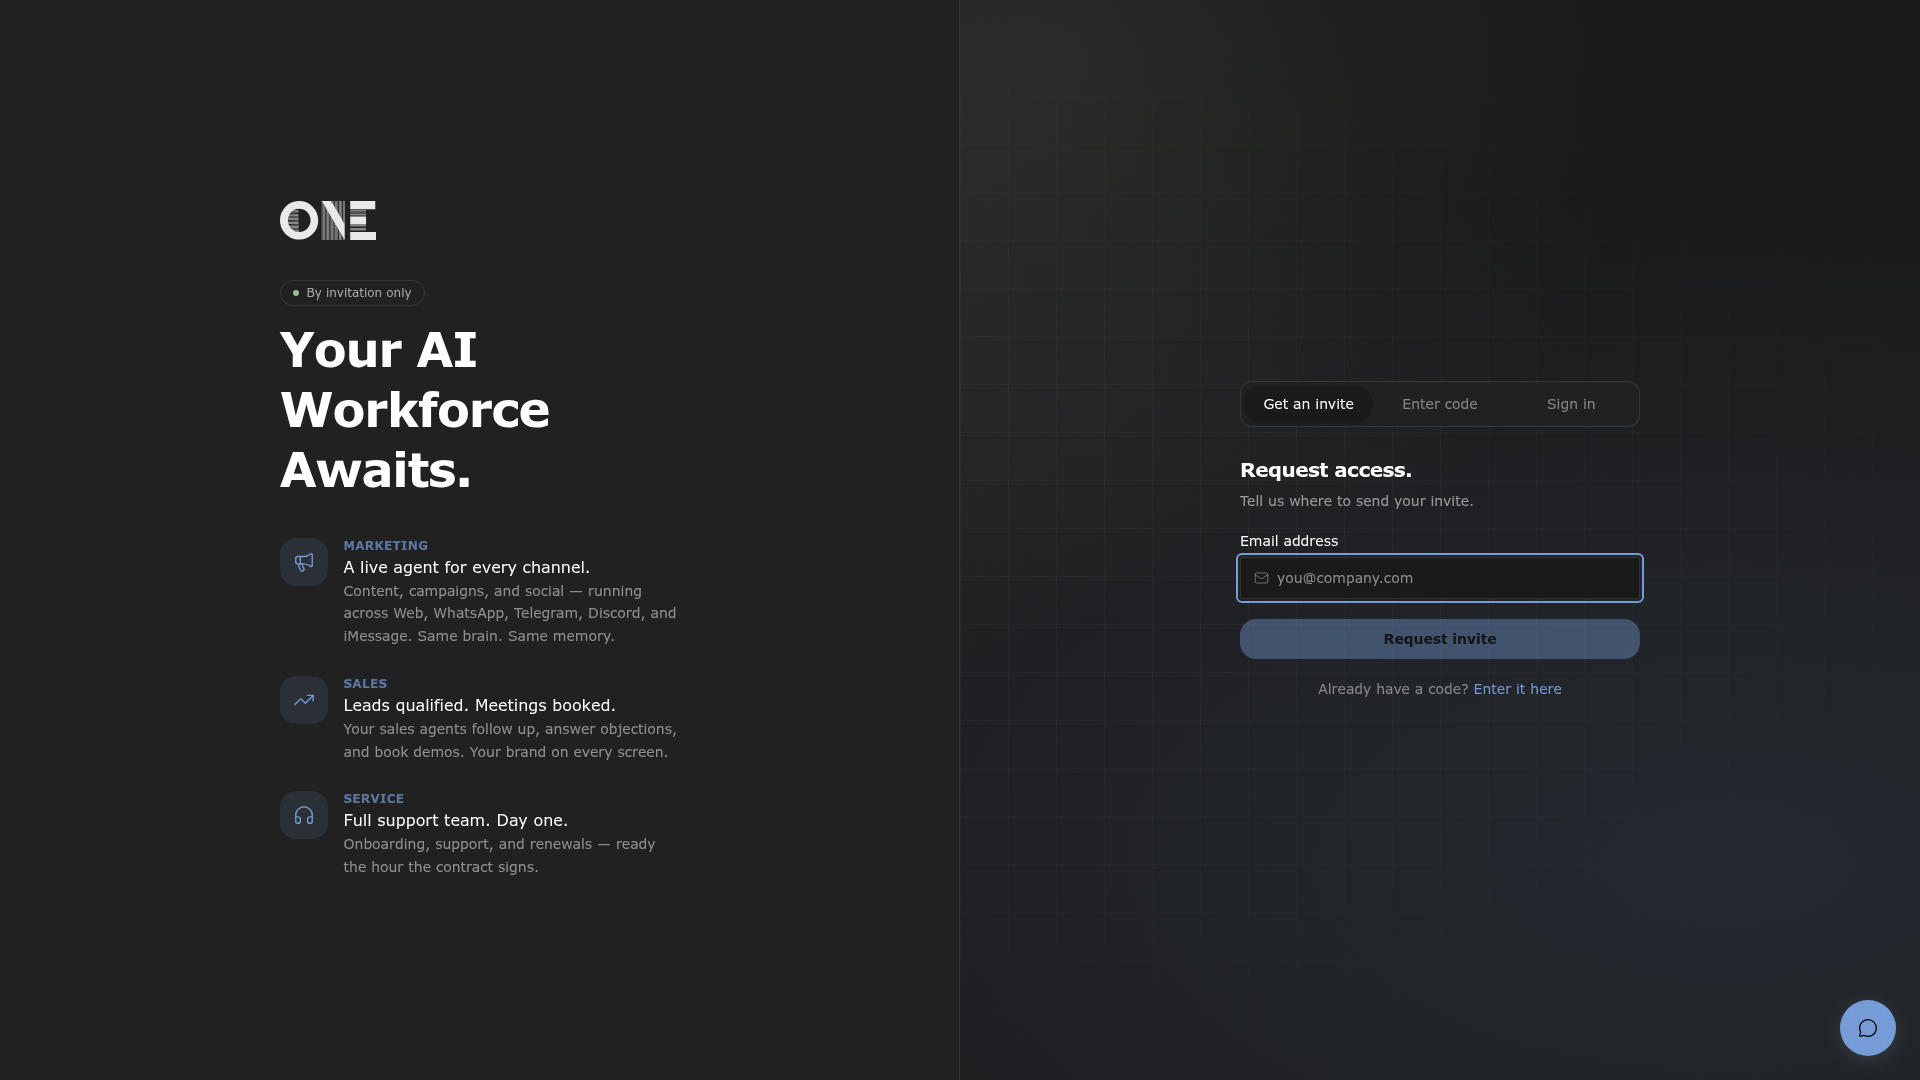Screen dimensions: 1920x1080
Task: Switch to the Enter code tab
Action: coord(1439,404)
